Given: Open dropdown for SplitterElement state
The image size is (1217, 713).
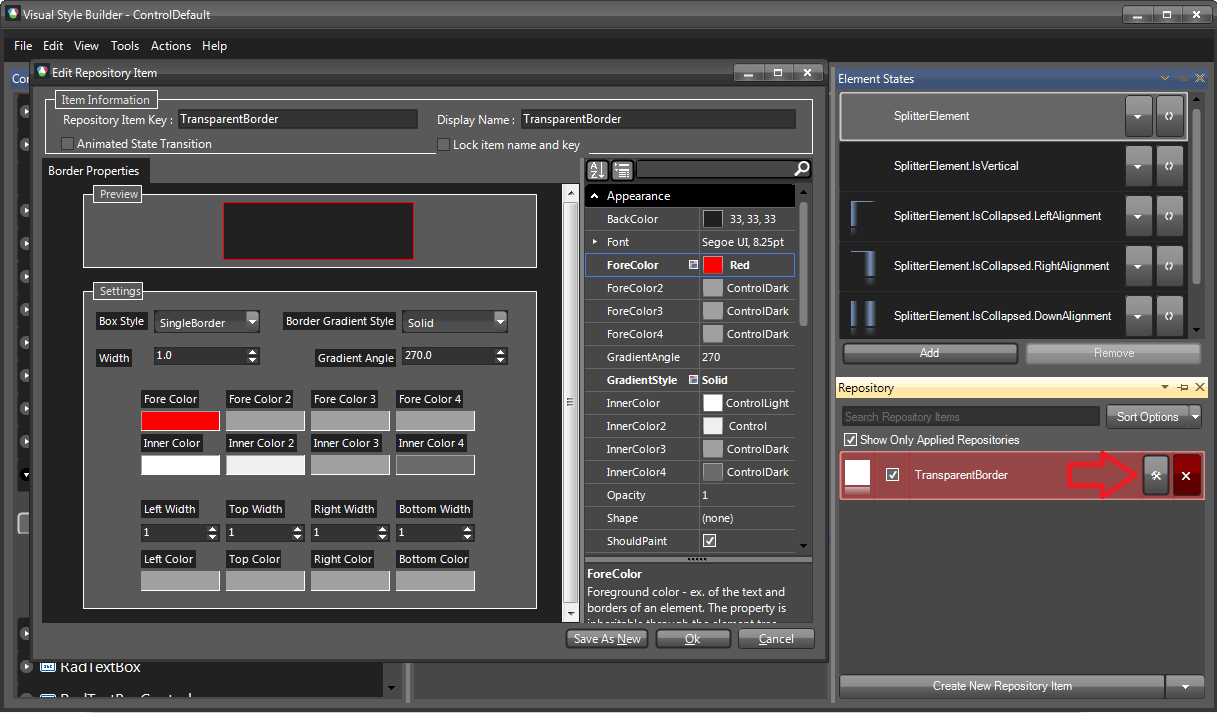Looking at the screenshot, I should [x=1138, y=116].
